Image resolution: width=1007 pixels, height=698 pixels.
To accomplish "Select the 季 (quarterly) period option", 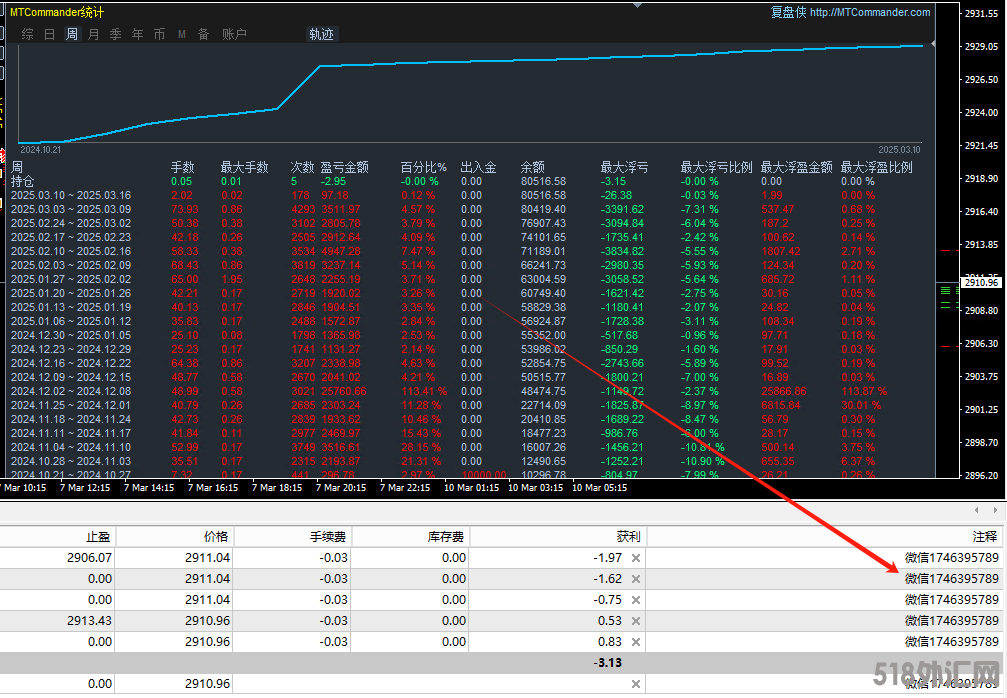I will 115,34.
